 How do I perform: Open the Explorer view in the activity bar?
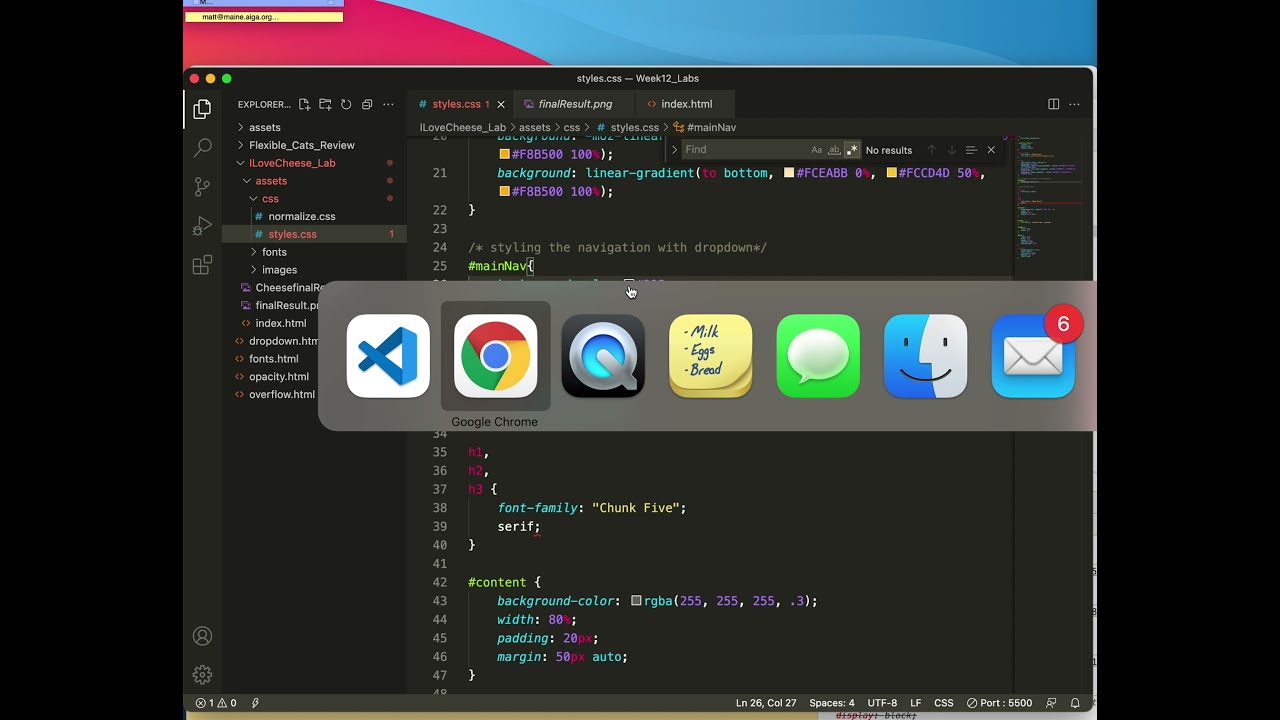202,109
